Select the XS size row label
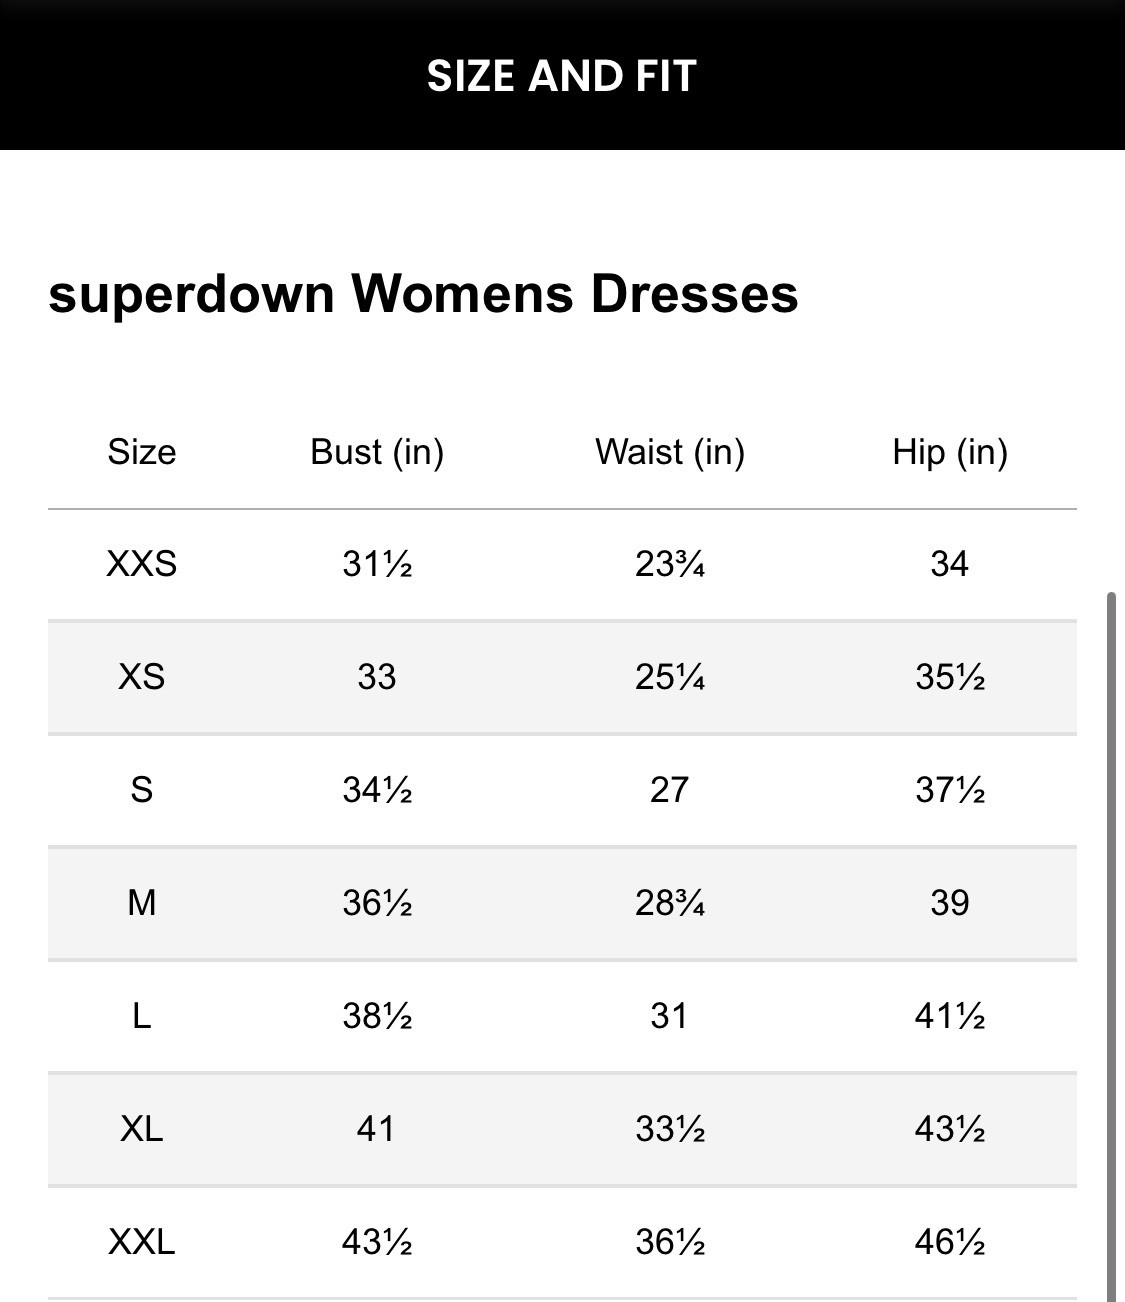 142,677
